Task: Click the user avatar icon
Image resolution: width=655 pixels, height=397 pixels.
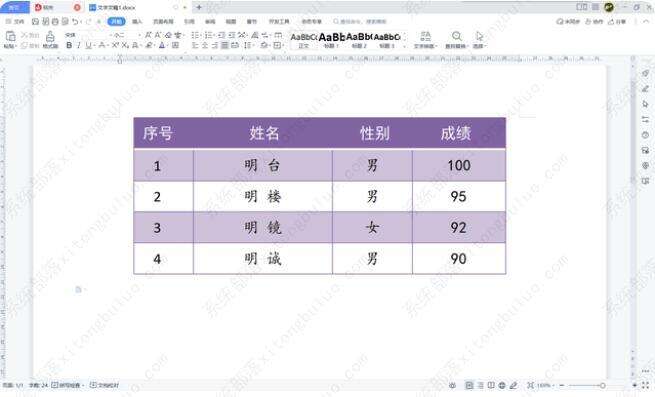Action: coord(609,7)
